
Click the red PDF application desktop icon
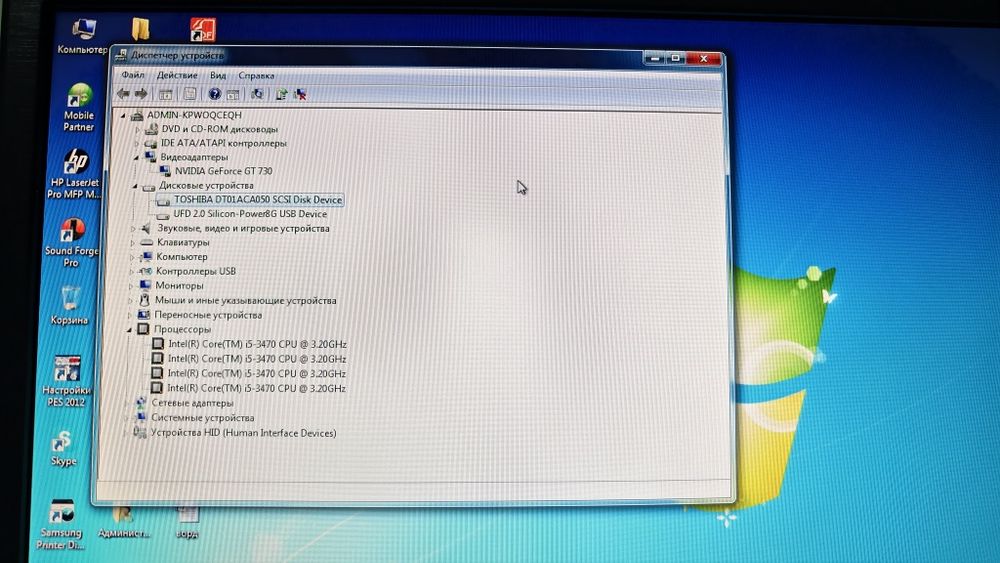click(203, 29)
